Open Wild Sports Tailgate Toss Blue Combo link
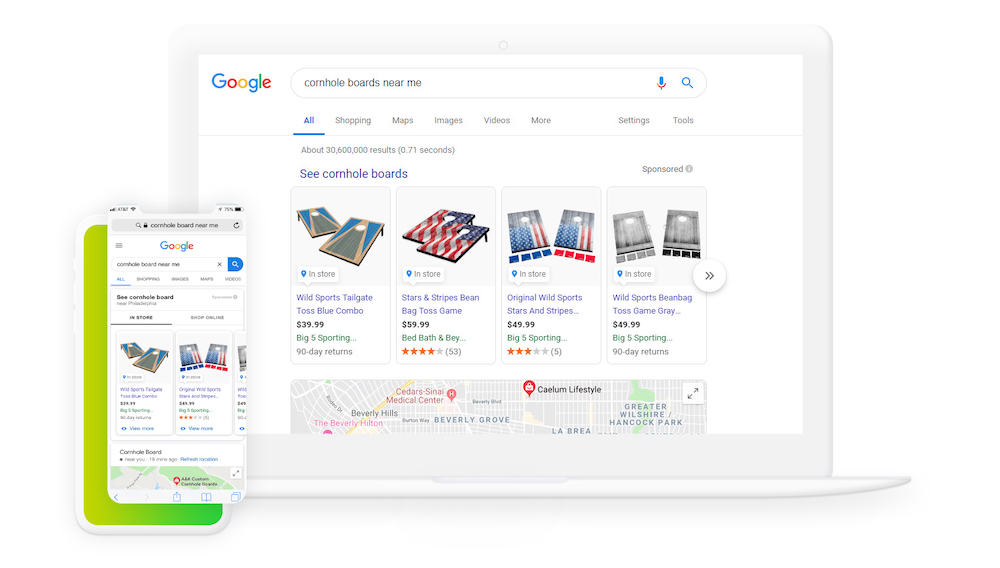The height and width of the screenshot is (568, 1000). tap(334, 304)
